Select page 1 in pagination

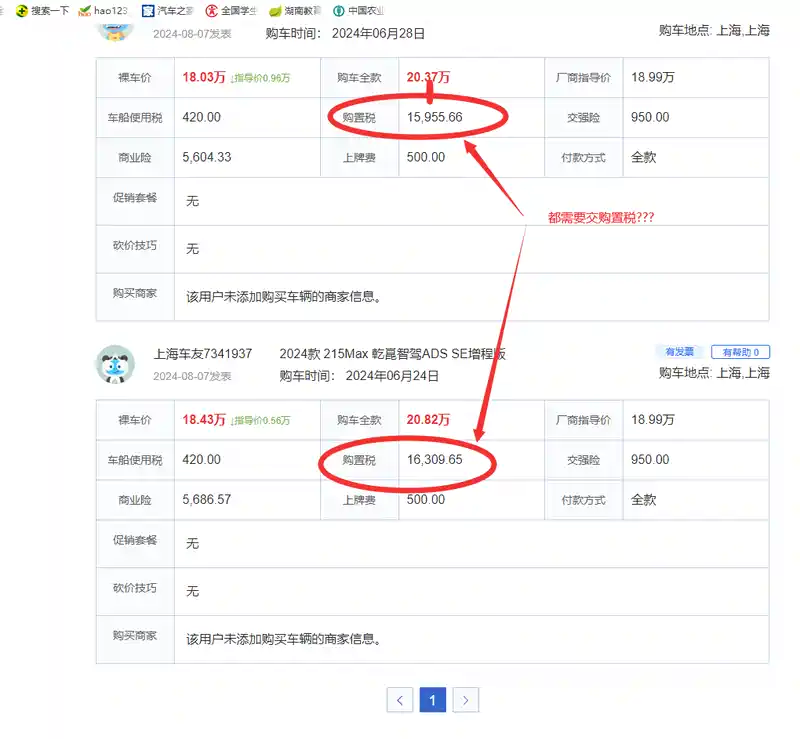pos(432,700)
